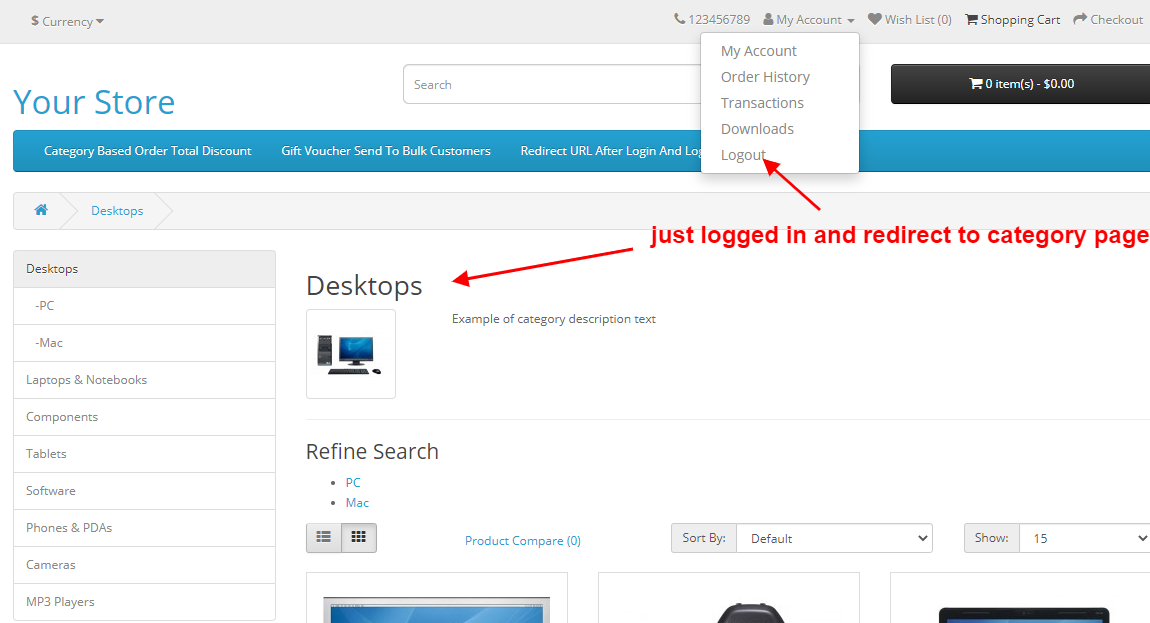Click the phone icon beside 123456789

click(x=679, y=19)
